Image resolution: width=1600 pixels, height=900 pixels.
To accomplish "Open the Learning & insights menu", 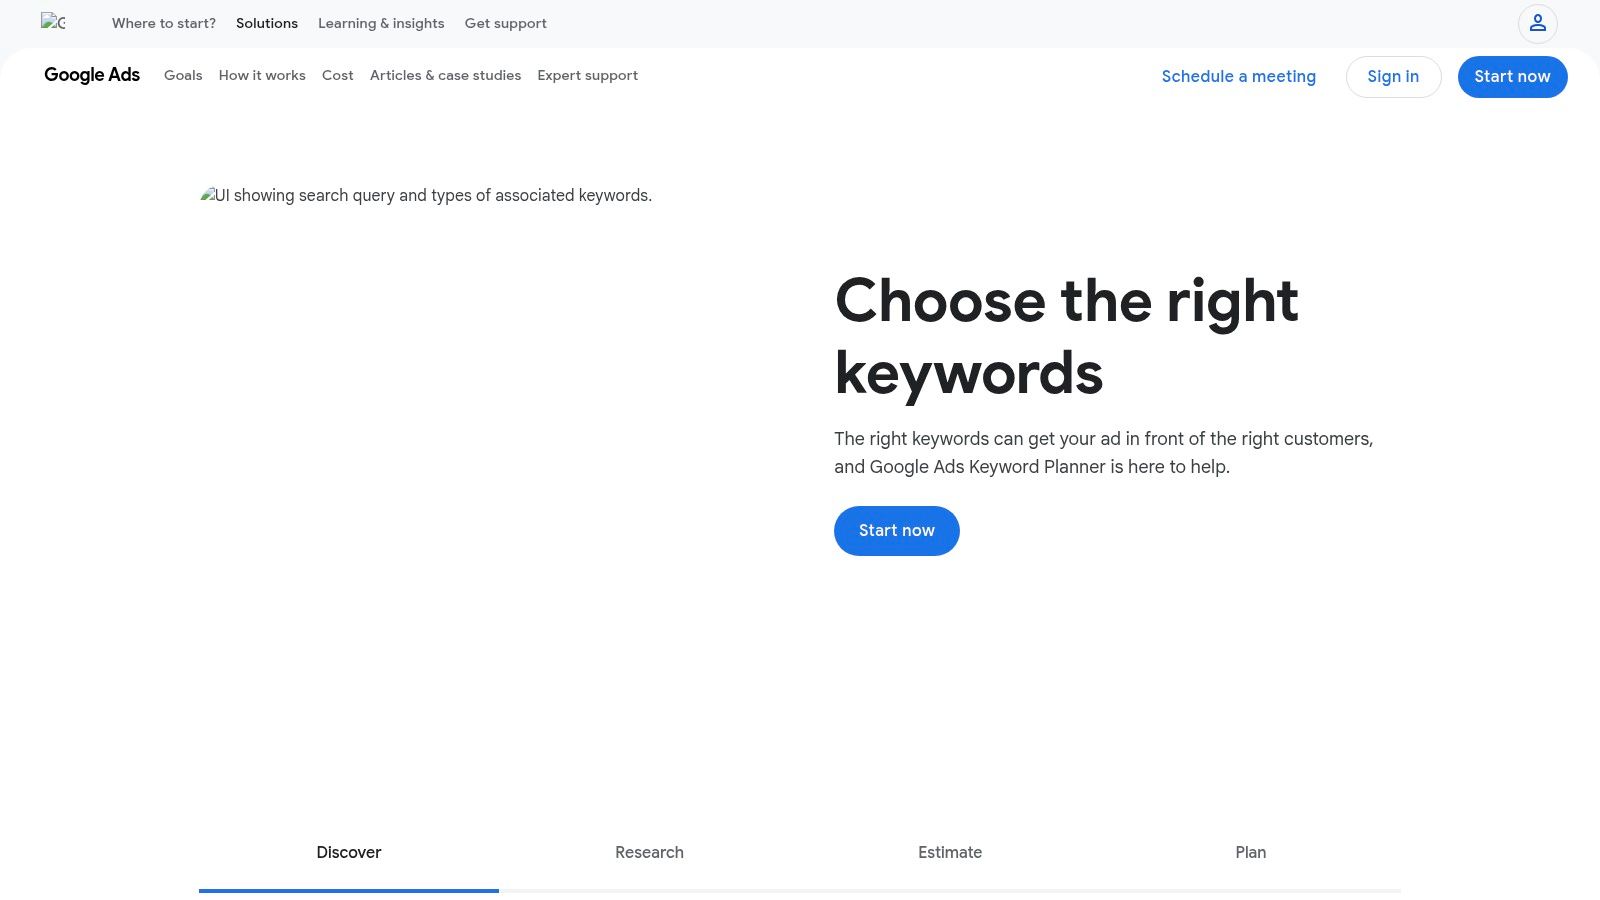I will pyautogui.click(x=381, y=23).
